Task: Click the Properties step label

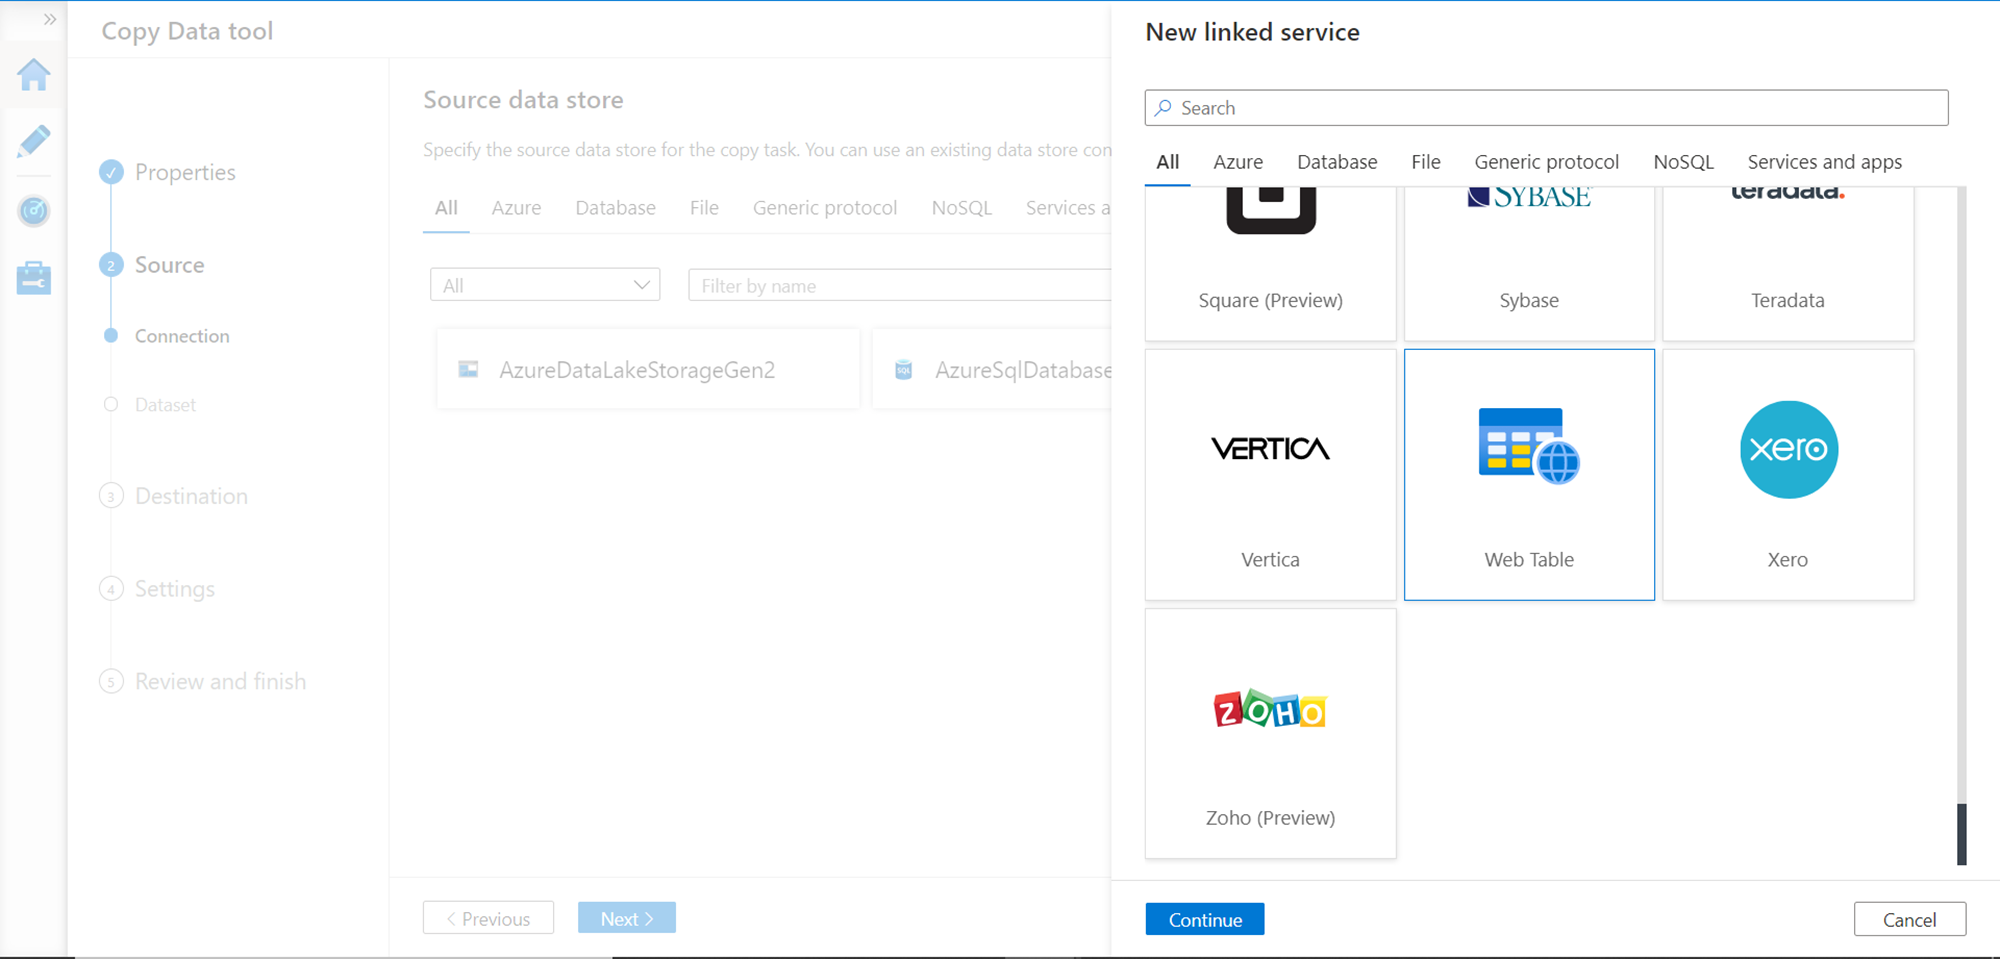Action: pyautogui.click(x=185, y=172)
